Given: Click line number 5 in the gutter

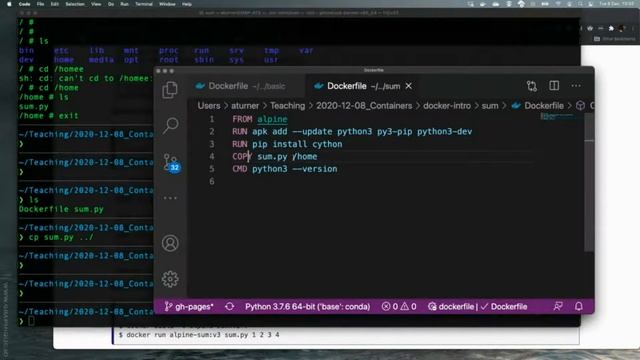Looking at the screenshot, I should click(211, 169).
